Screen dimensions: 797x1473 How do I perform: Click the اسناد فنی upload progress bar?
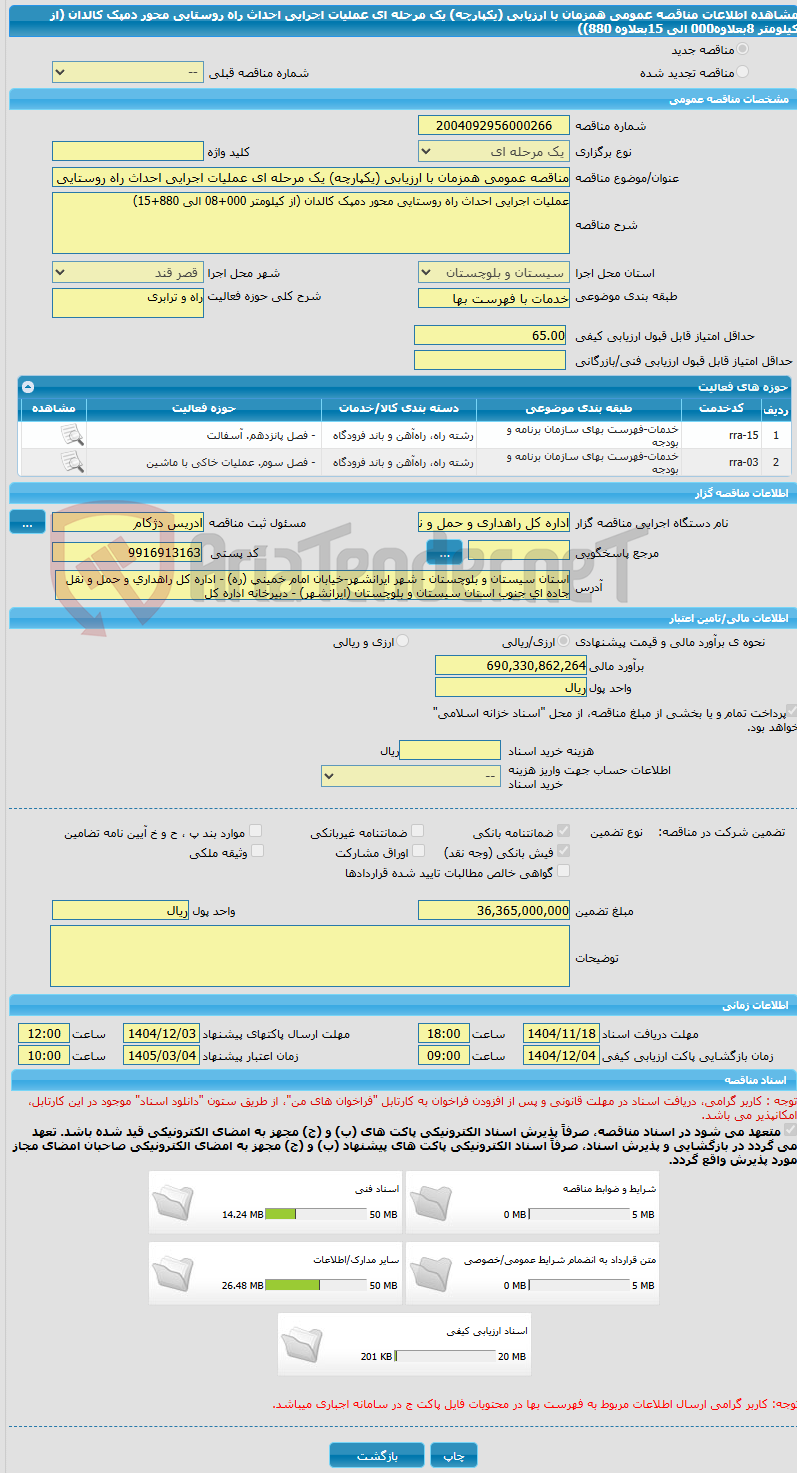[317, 1214]
